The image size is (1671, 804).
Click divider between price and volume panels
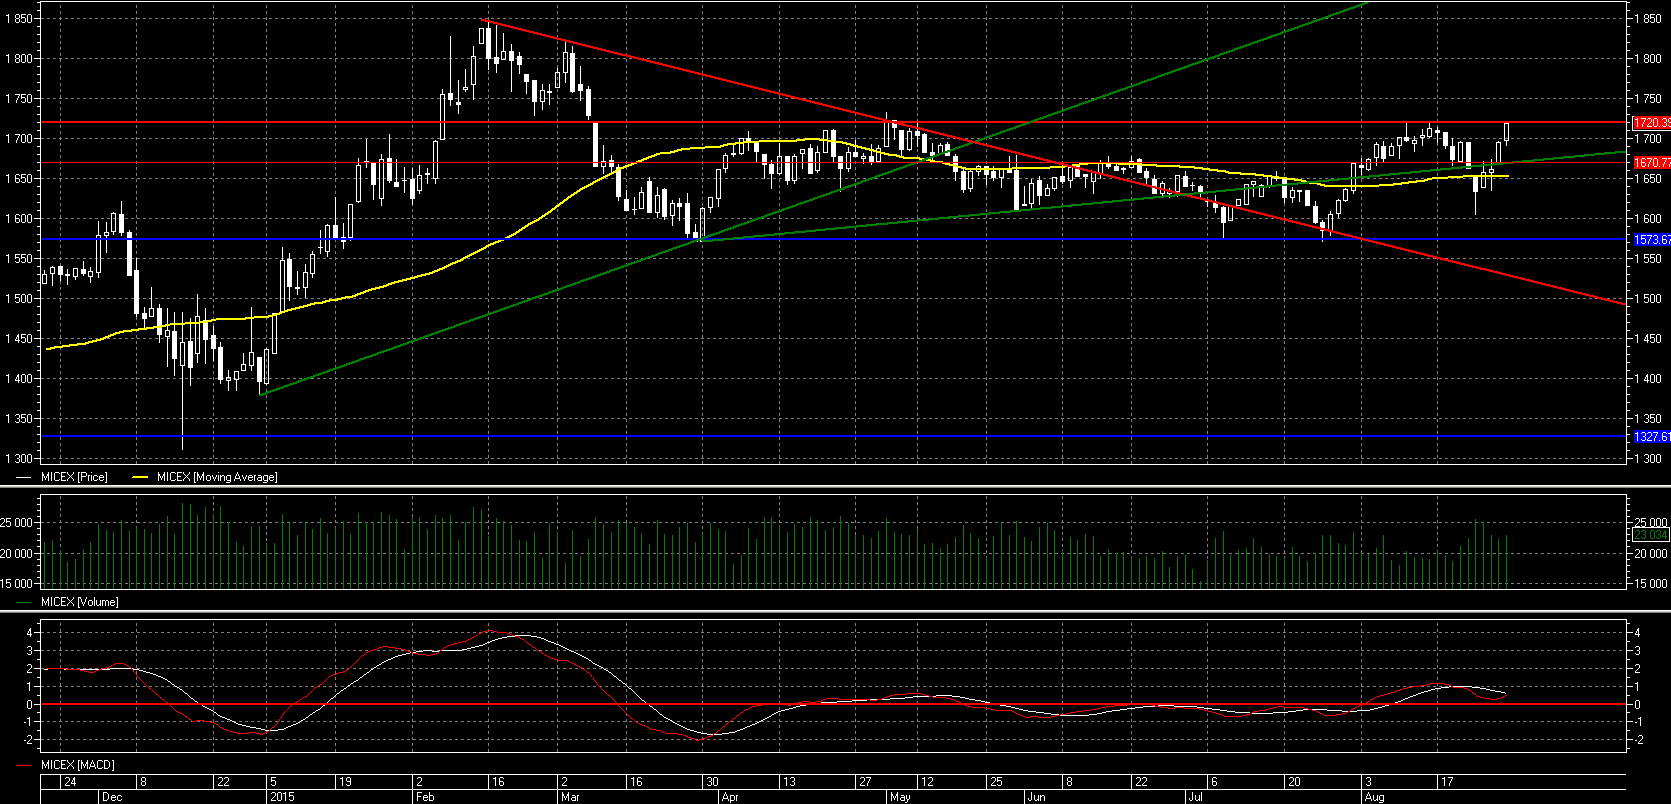coord(835,487)
